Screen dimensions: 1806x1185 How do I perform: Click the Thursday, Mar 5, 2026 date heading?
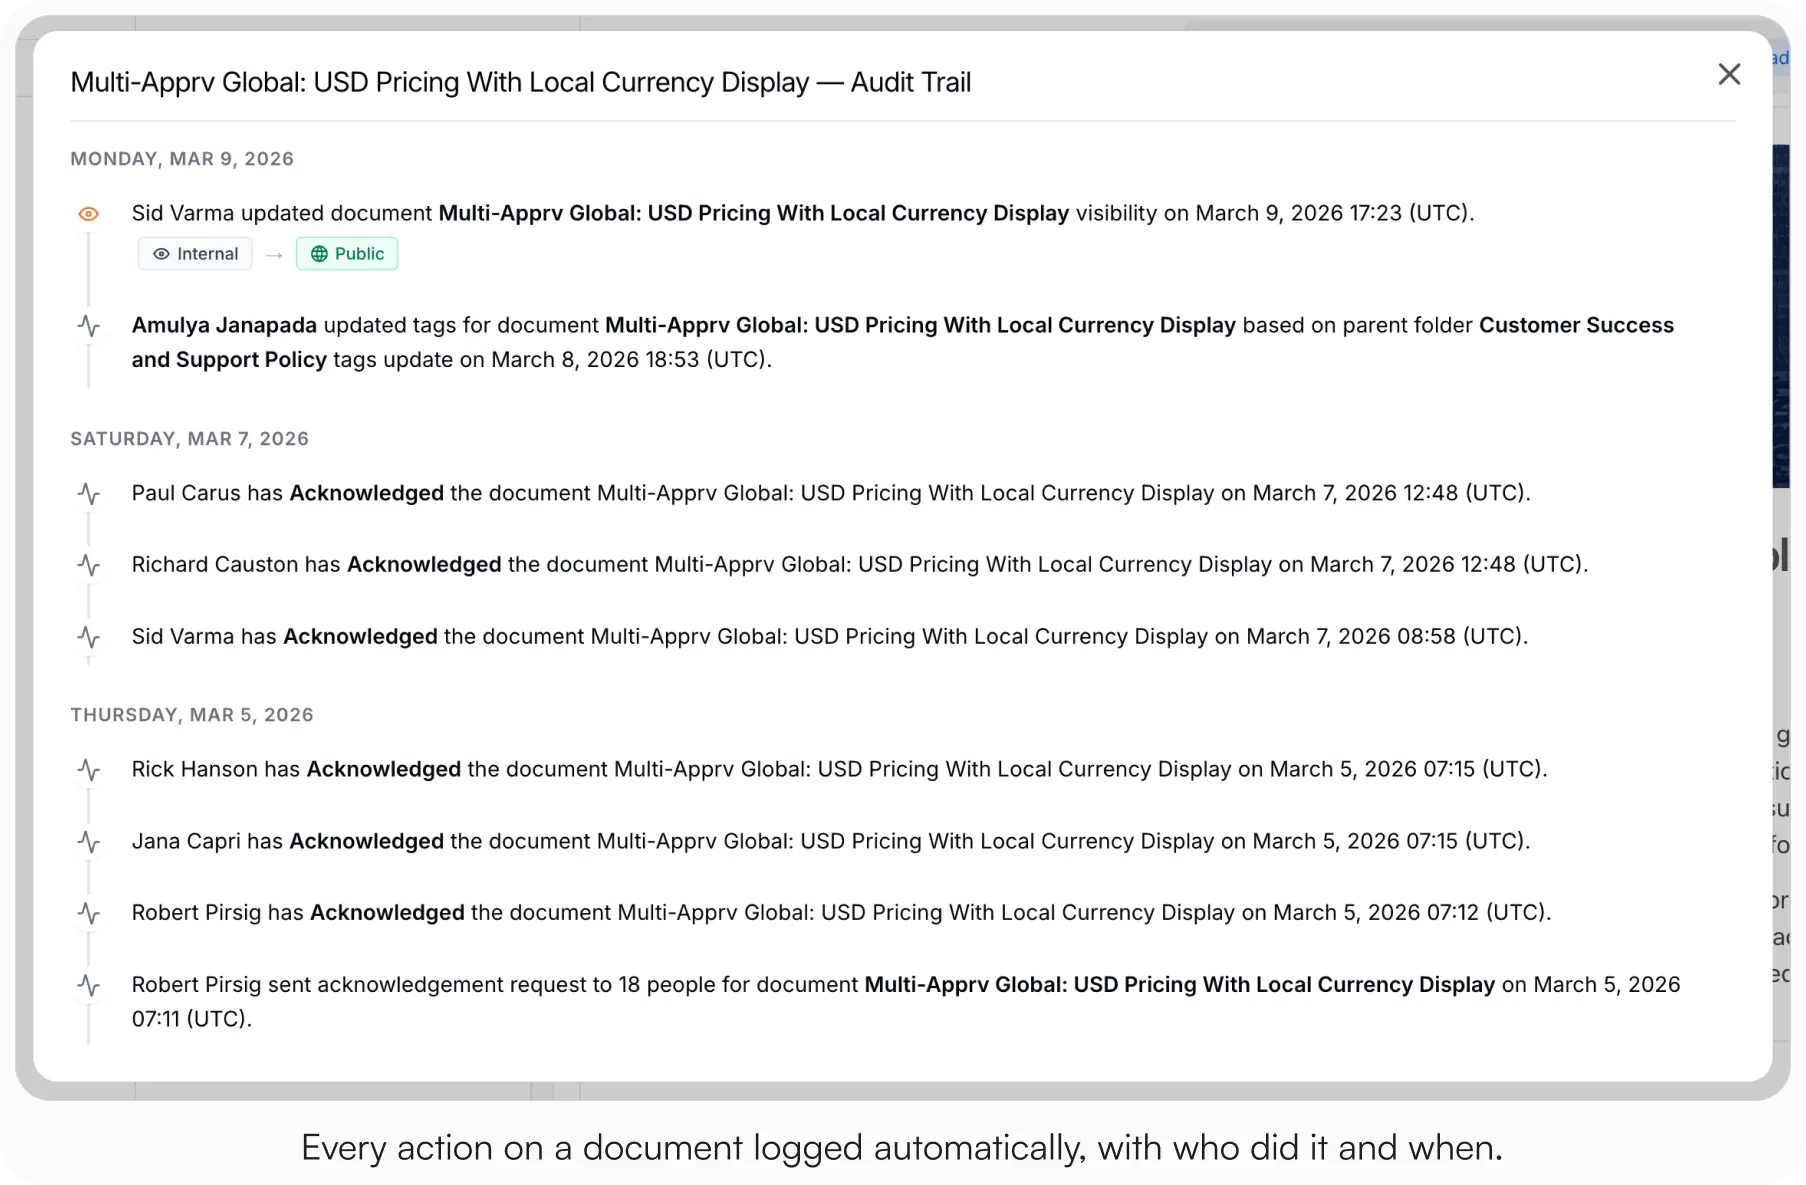tap(192, 715)
